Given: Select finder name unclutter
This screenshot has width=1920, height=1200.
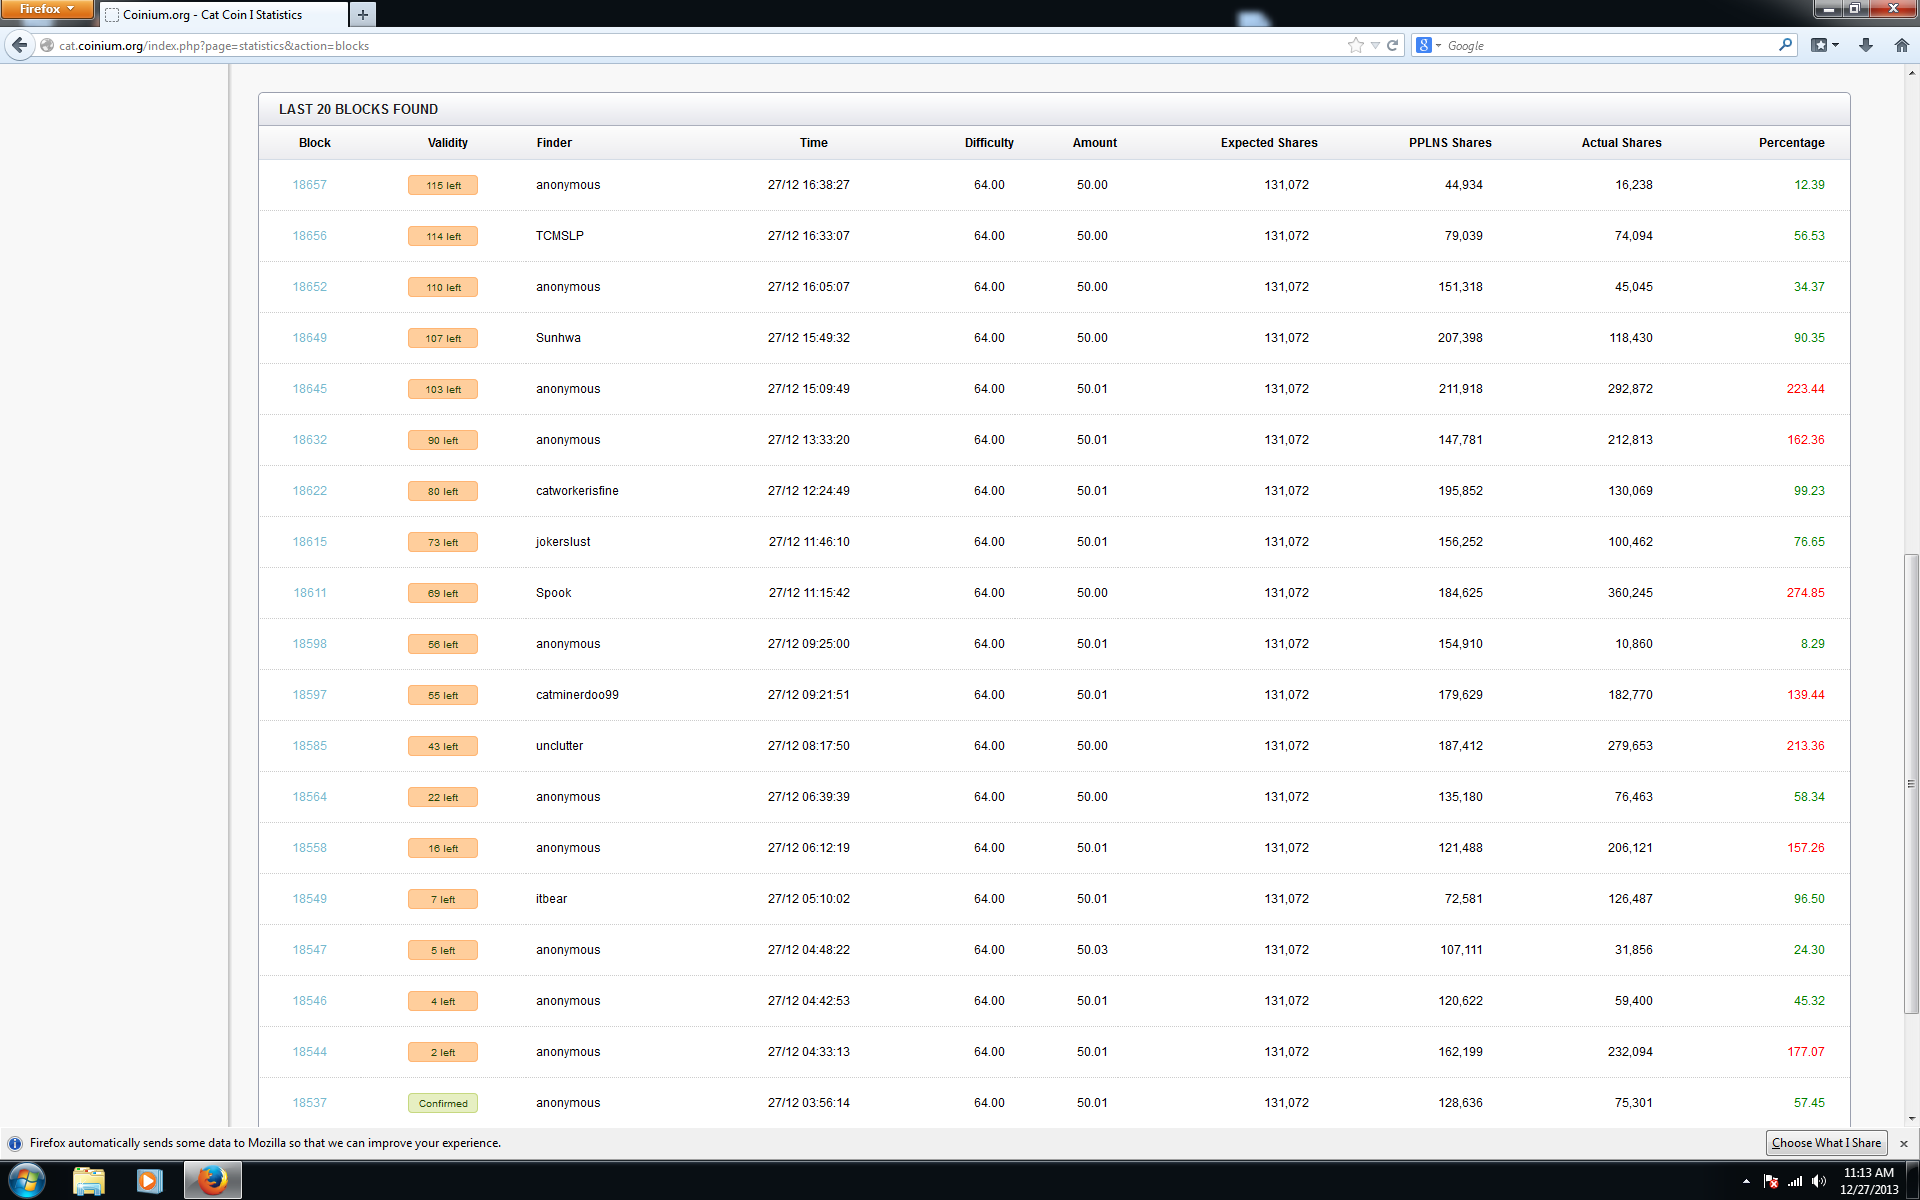Looking at the screenshot, I should click(559, 746).
